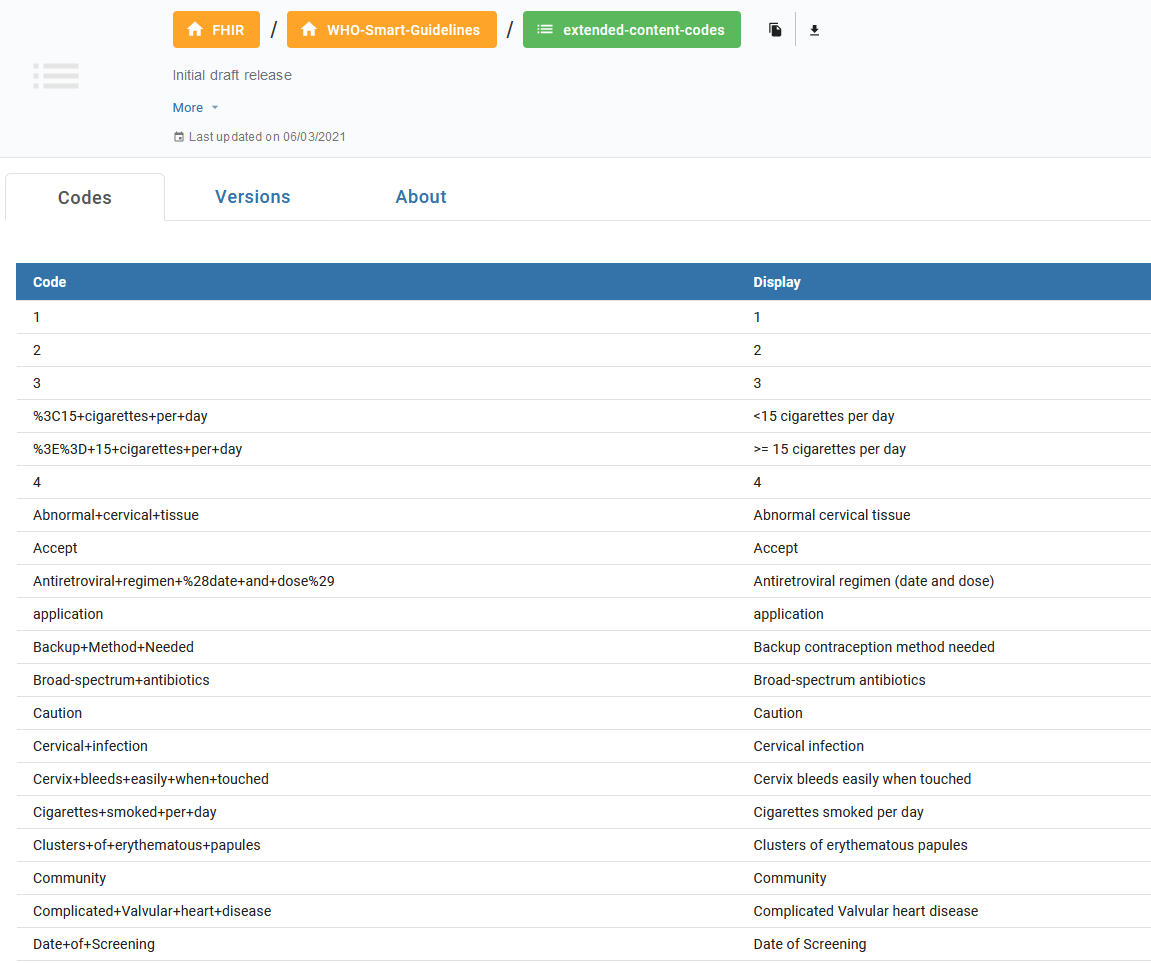This screenshot has height=963, width=1151.
Task: Click display 'Cigarettes smoked per day'
Action: [x=838, y=813]
